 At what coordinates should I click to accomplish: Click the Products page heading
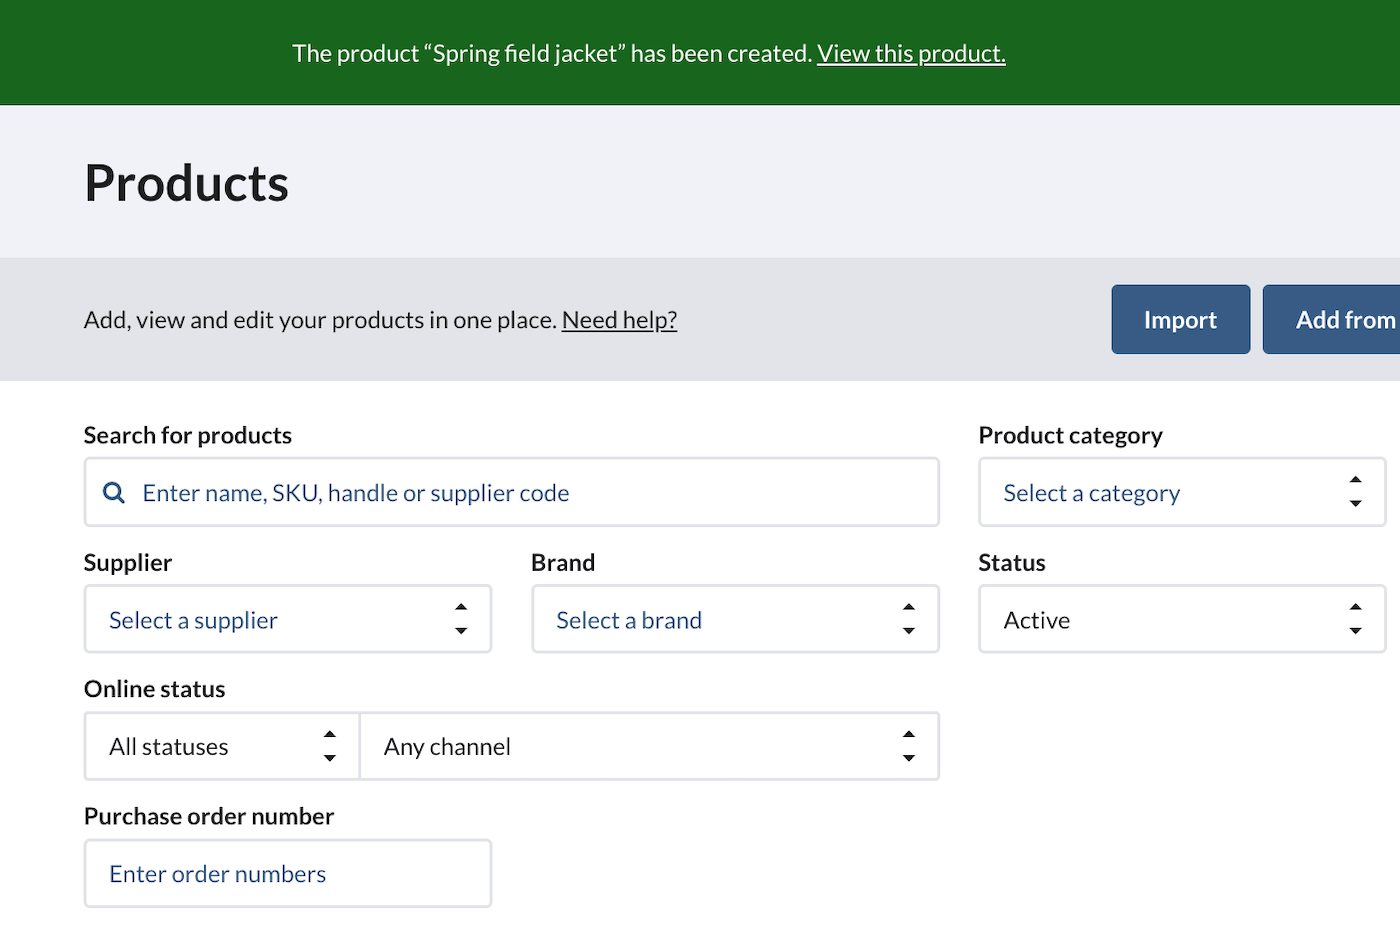click(x=187, y=183)
